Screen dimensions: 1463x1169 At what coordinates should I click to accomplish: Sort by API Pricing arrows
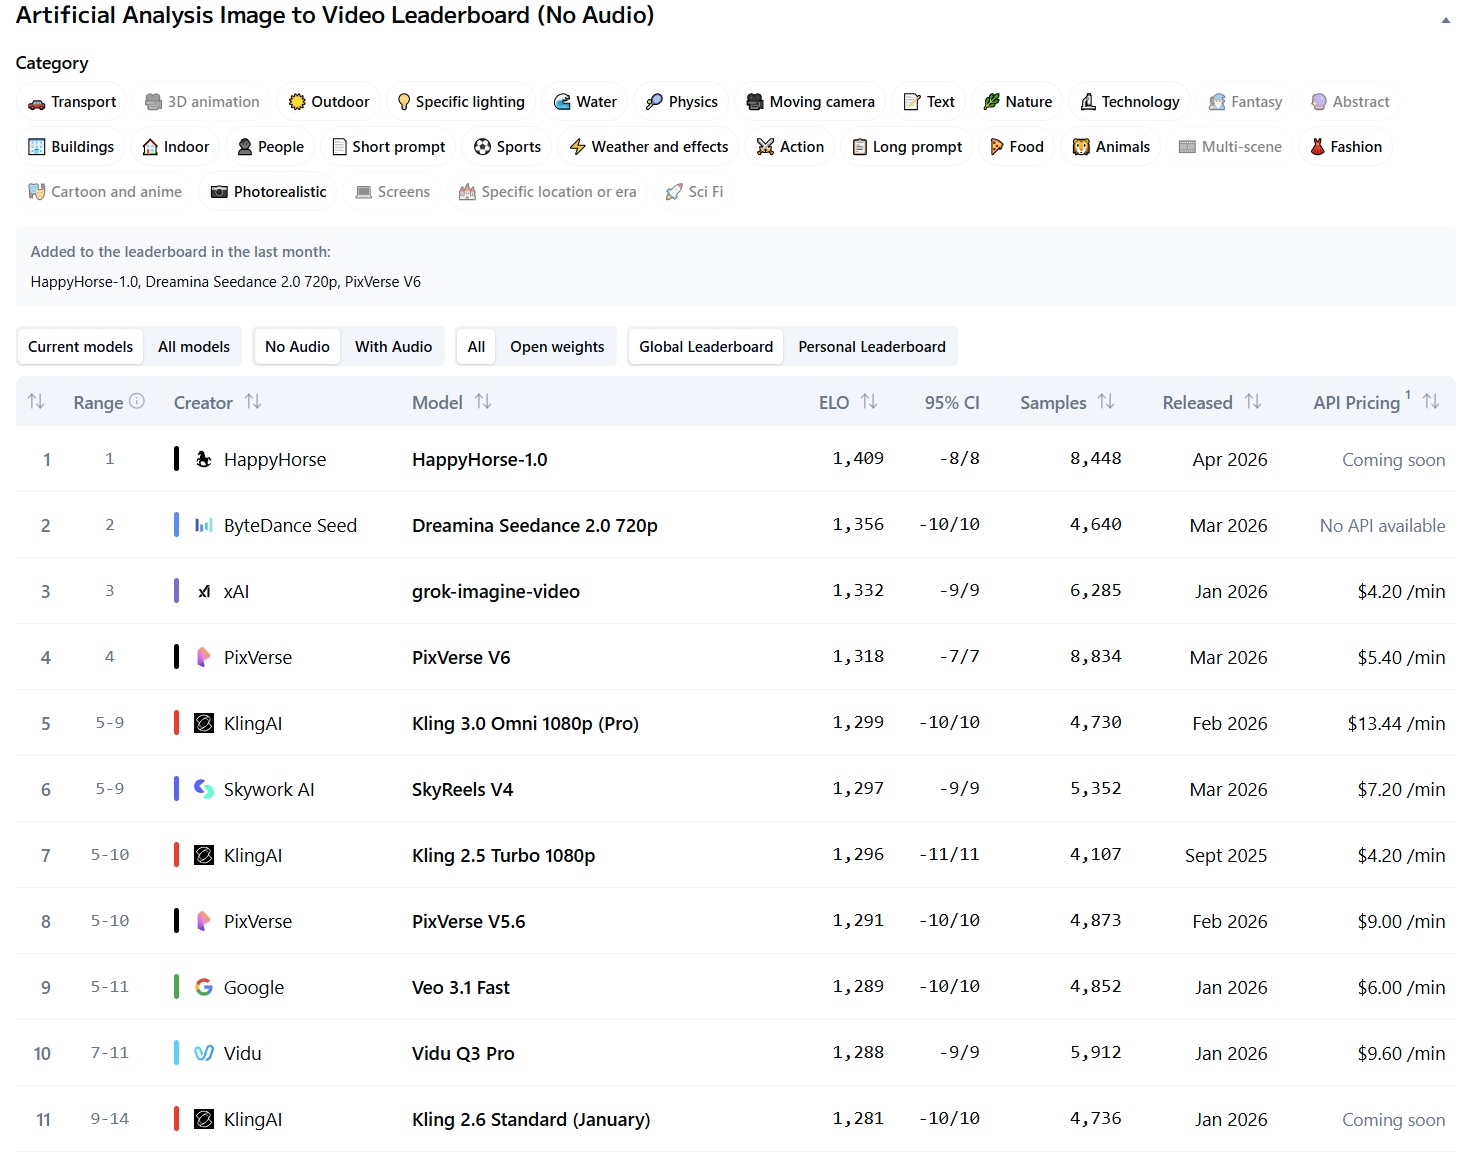click(1431, 402)
